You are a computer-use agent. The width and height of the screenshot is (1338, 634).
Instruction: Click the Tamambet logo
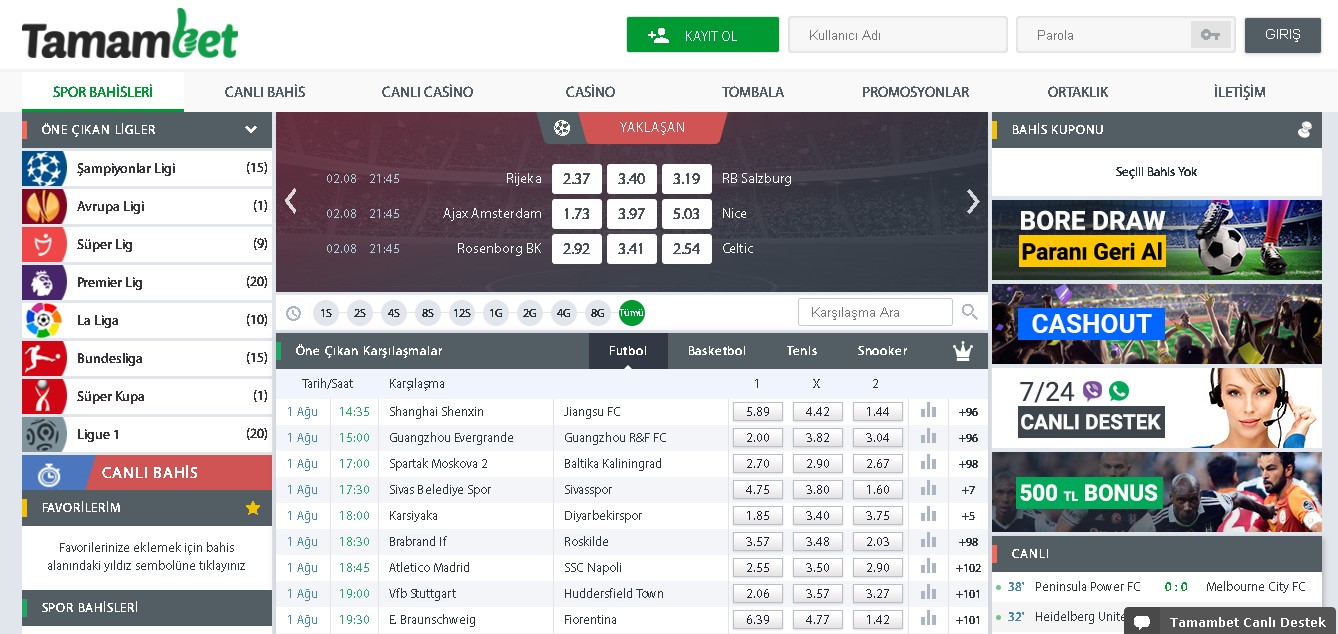(x=130, y=35)
